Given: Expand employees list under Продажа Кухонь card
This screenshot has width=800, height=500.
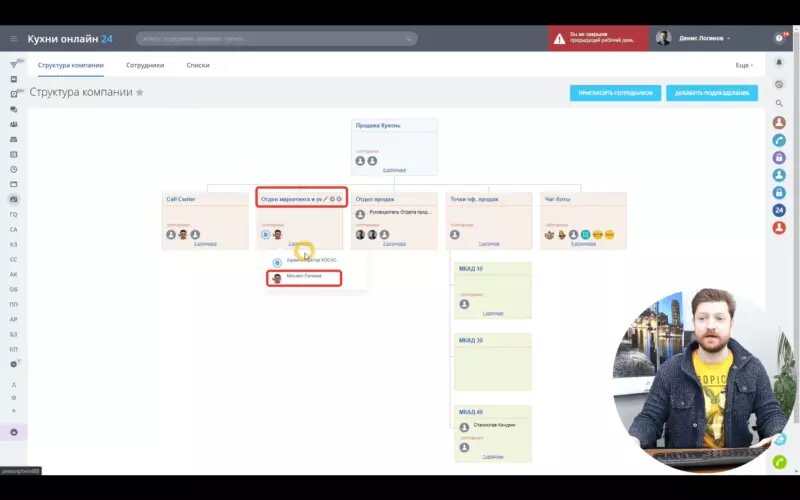Looking at the screenshot, I should pos(394,170).
